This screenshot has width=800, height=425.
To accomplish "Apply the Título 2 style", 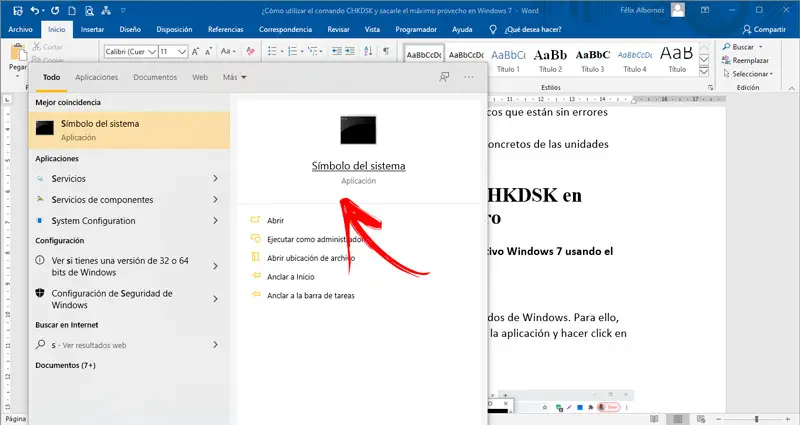I will coord(551,60).
